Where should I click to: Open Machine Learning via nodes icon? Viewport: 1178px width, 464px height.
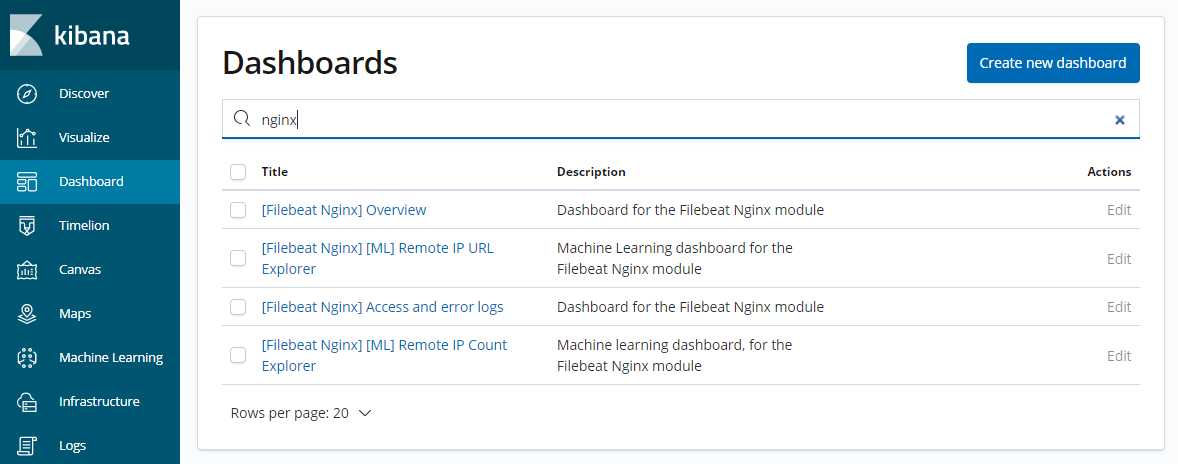(27, 357)
